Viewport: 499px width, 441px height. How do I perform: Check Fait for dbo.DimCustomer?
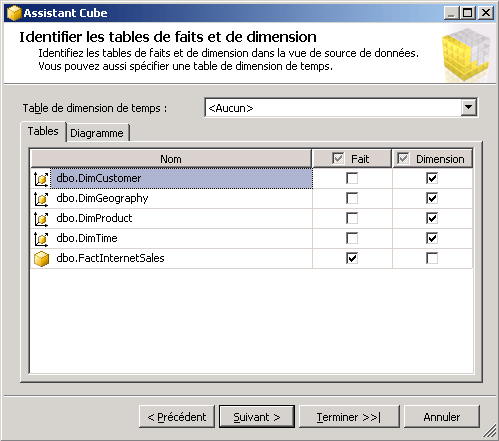[352, 178]
